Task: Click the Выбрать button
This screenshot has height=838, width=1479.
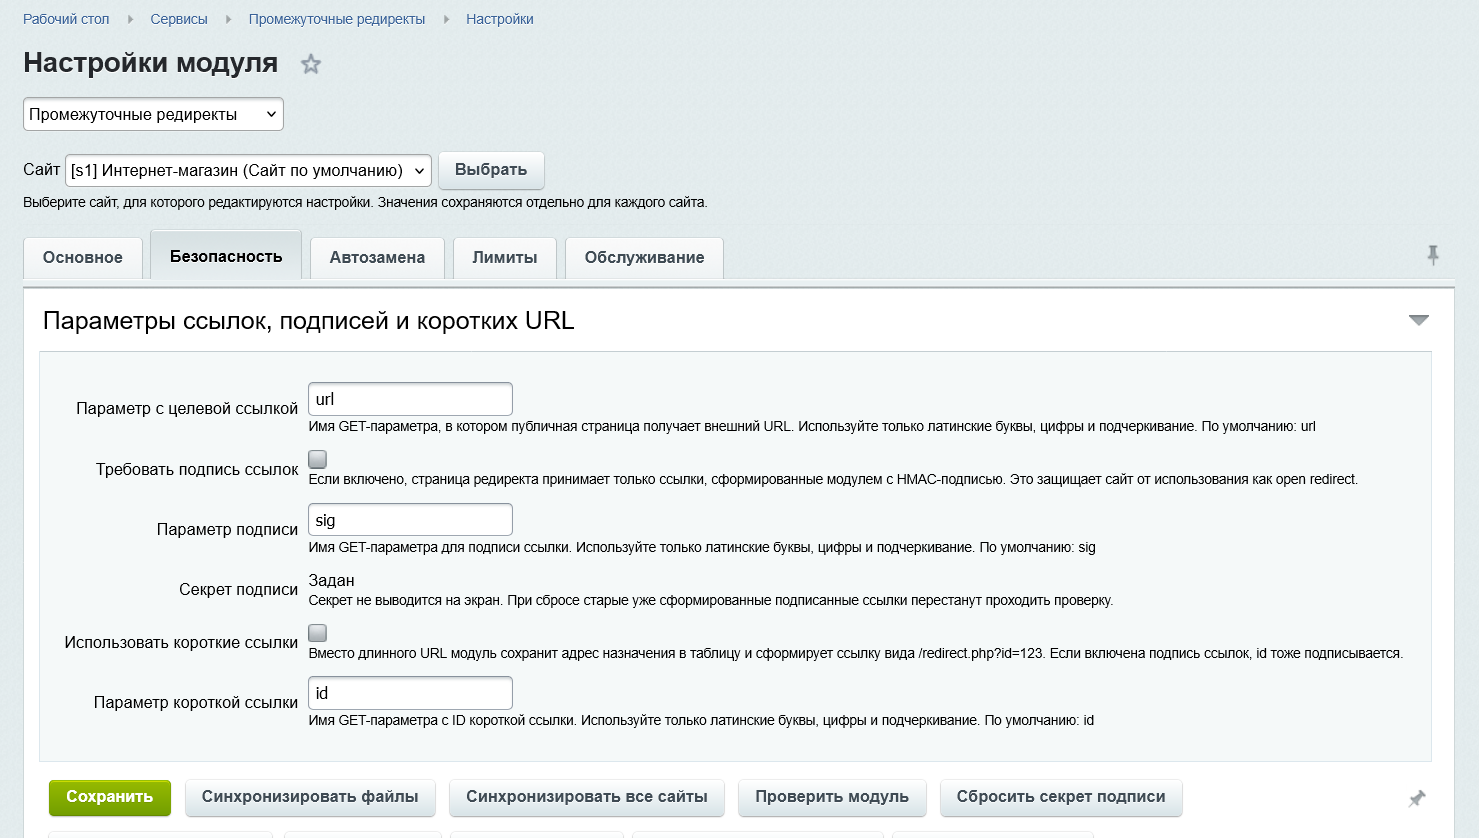Action: (491, 170)
